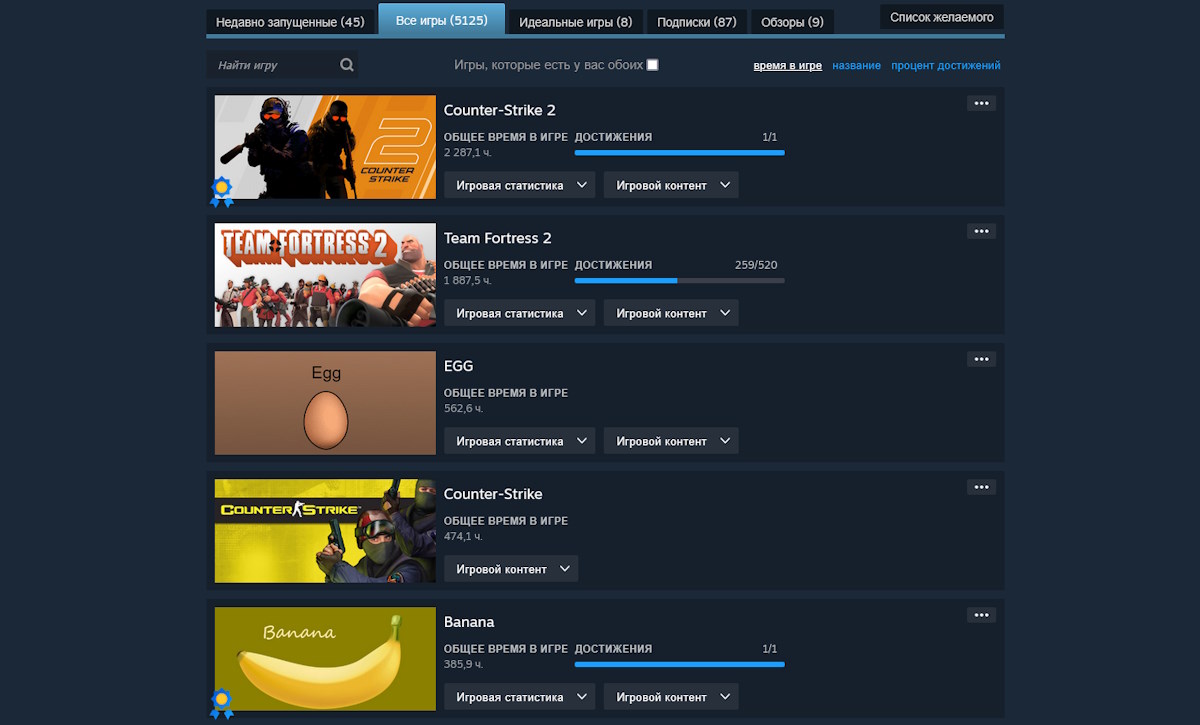Click the EGG banner image
Viewport: 1200px width, 725px height.
[x=325, y=403]
